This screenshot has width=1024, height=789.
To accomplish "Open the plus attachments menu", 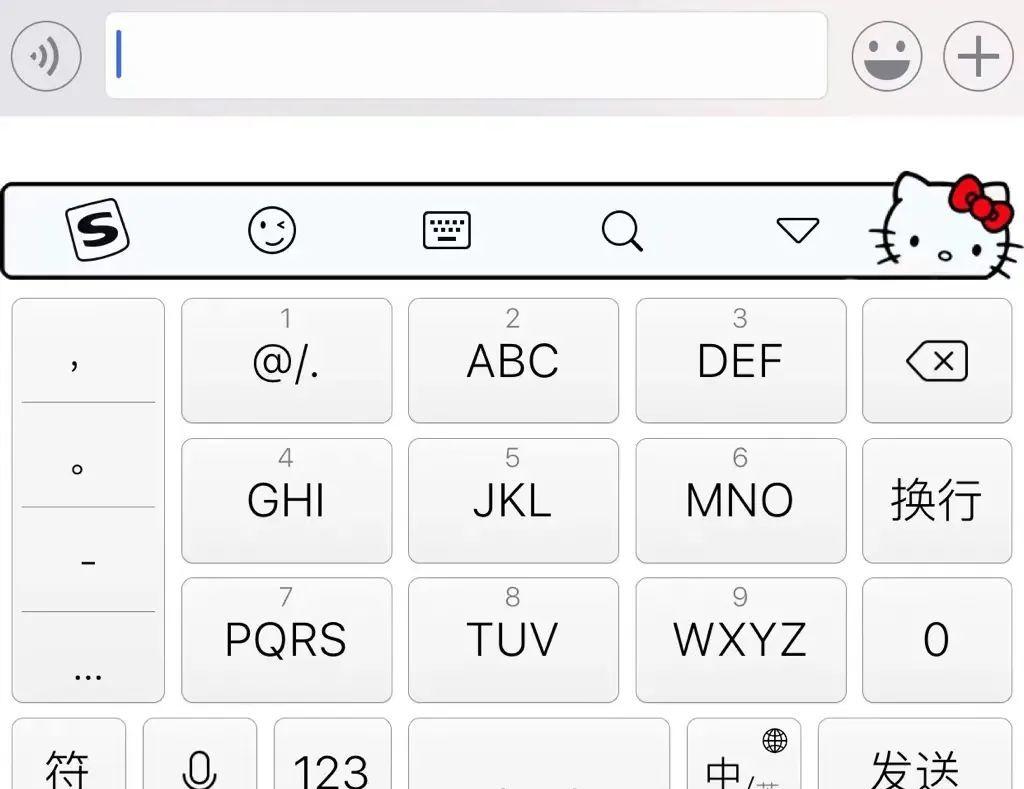I will click(x=978, y=56).
